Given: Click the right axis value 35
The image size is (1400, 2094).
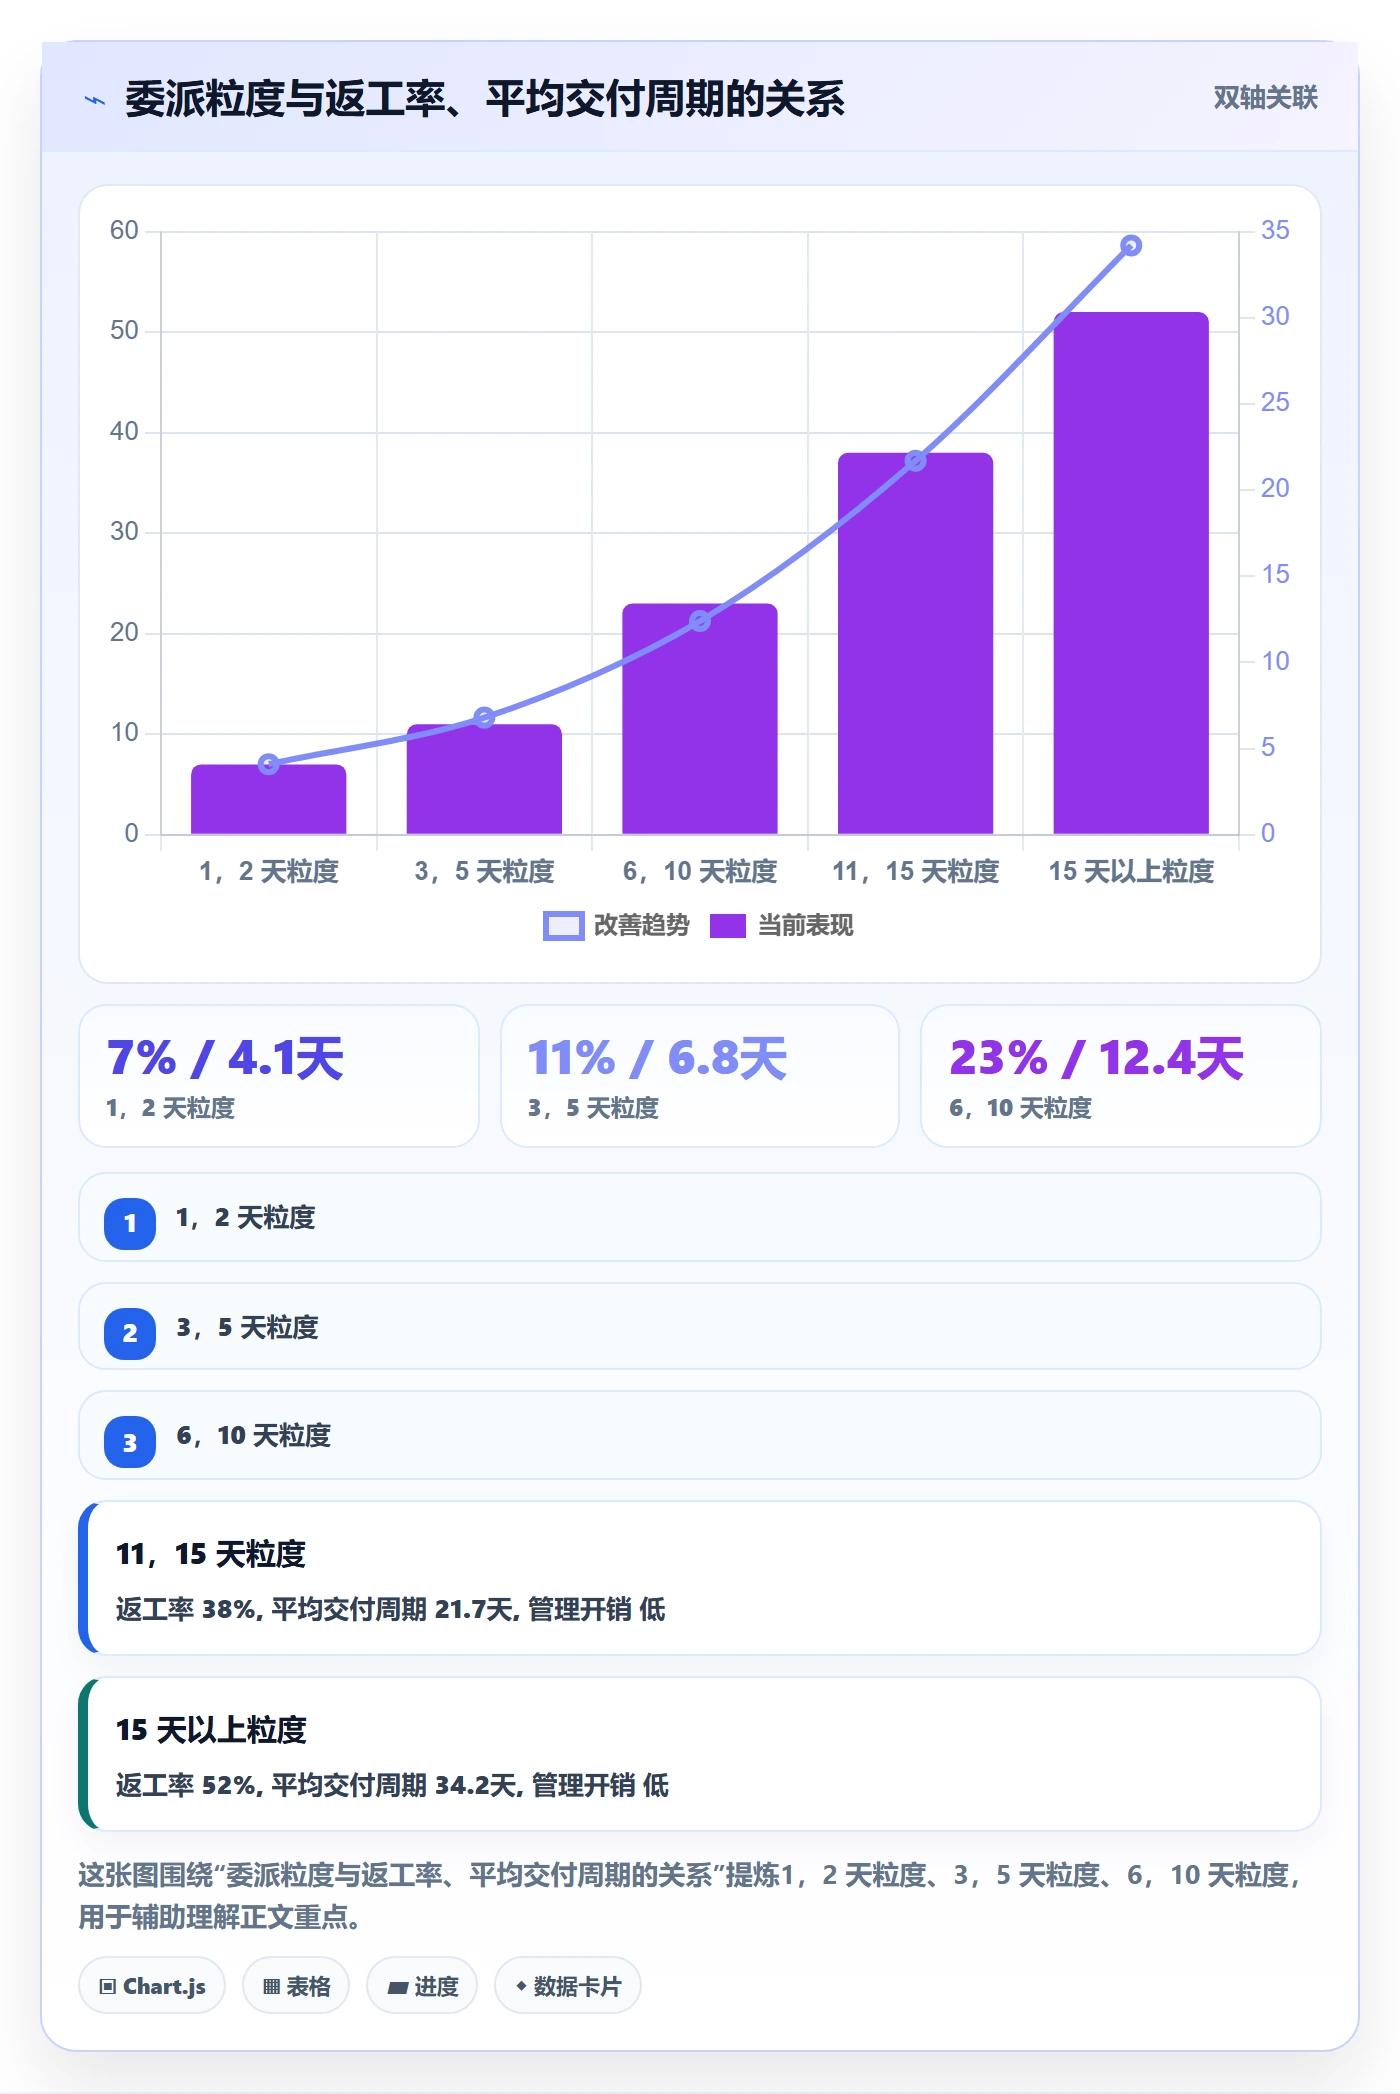Looking at the screenshot, I should (x=1275, y=231).
